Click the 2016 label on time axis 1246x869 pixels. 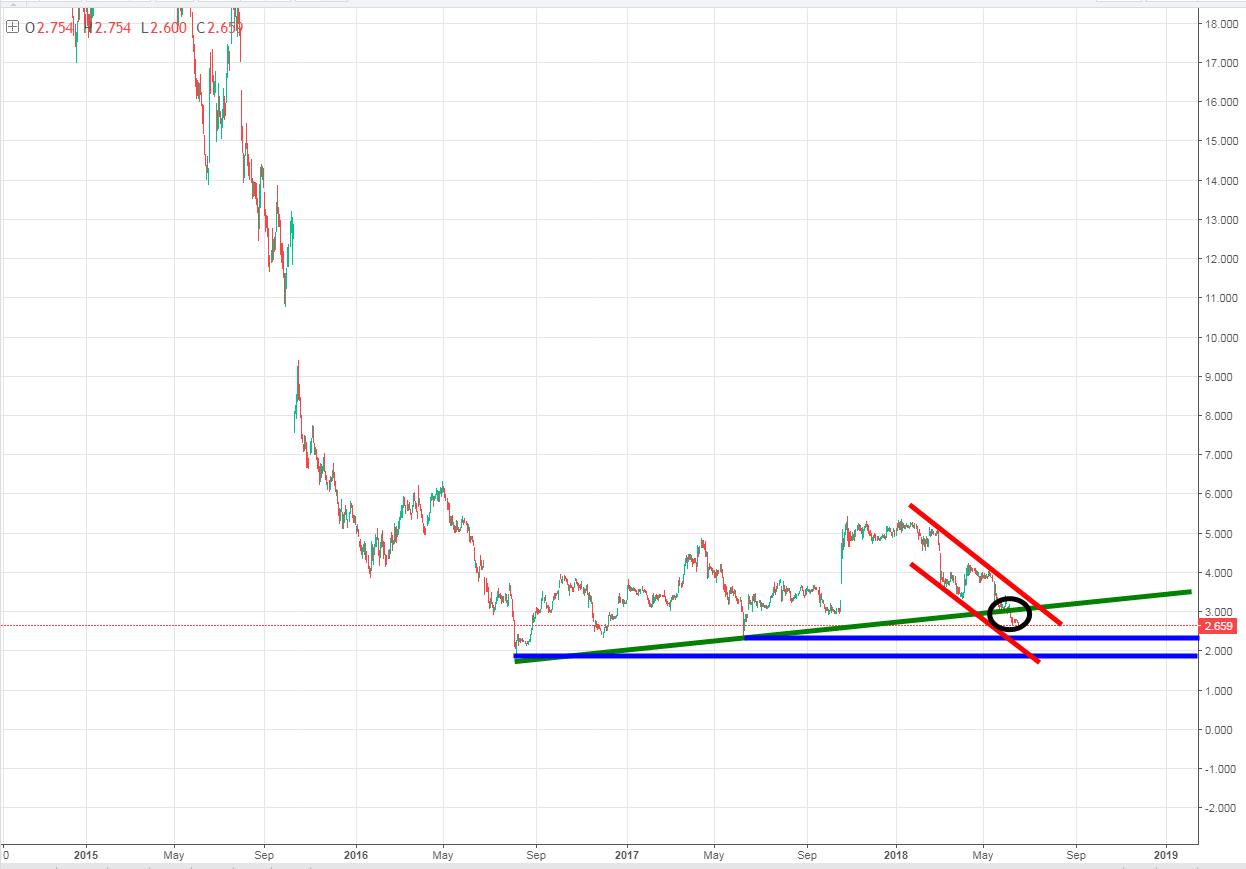[x=355, y=855]
